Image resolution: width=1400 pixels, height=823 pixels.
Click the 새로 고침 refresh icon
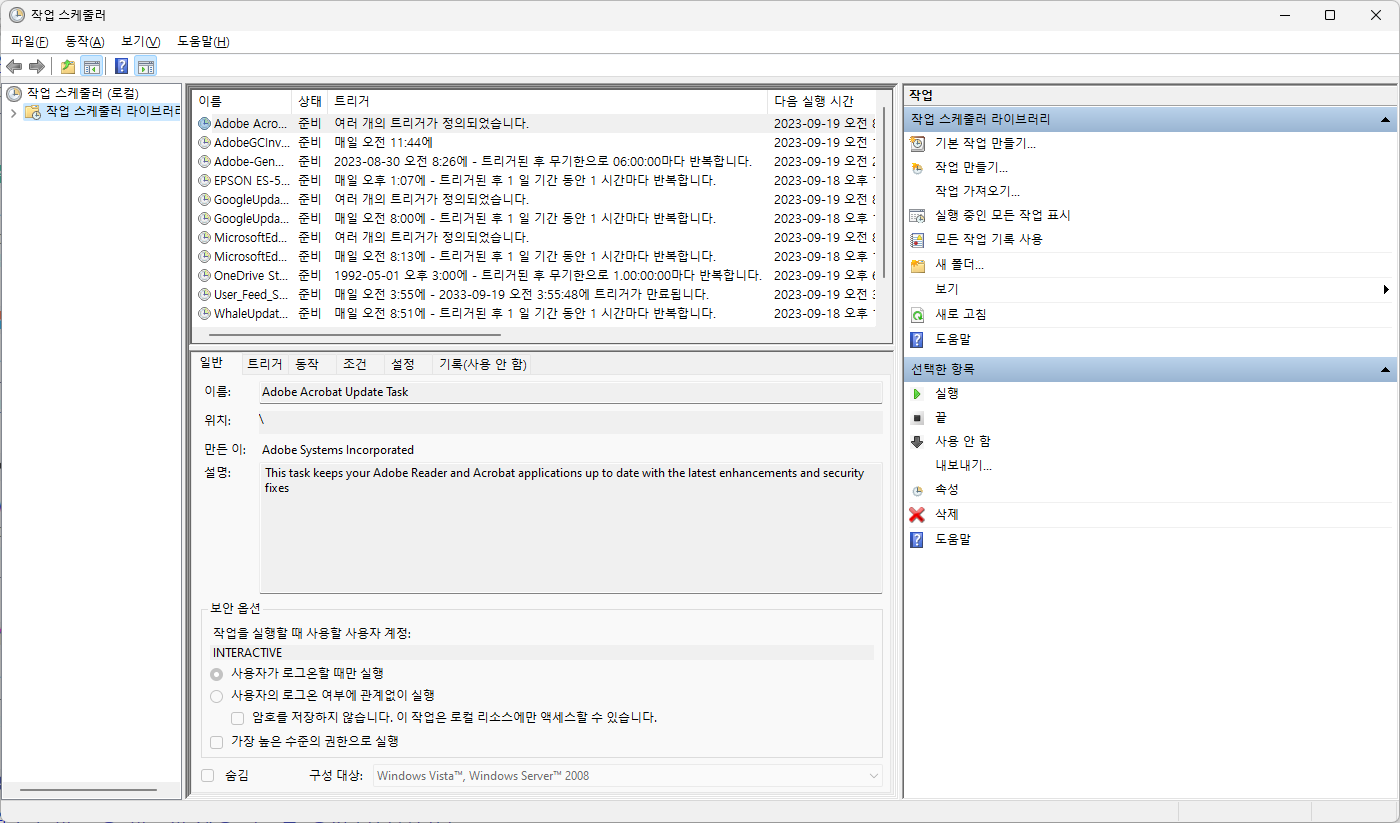(917, 314)
